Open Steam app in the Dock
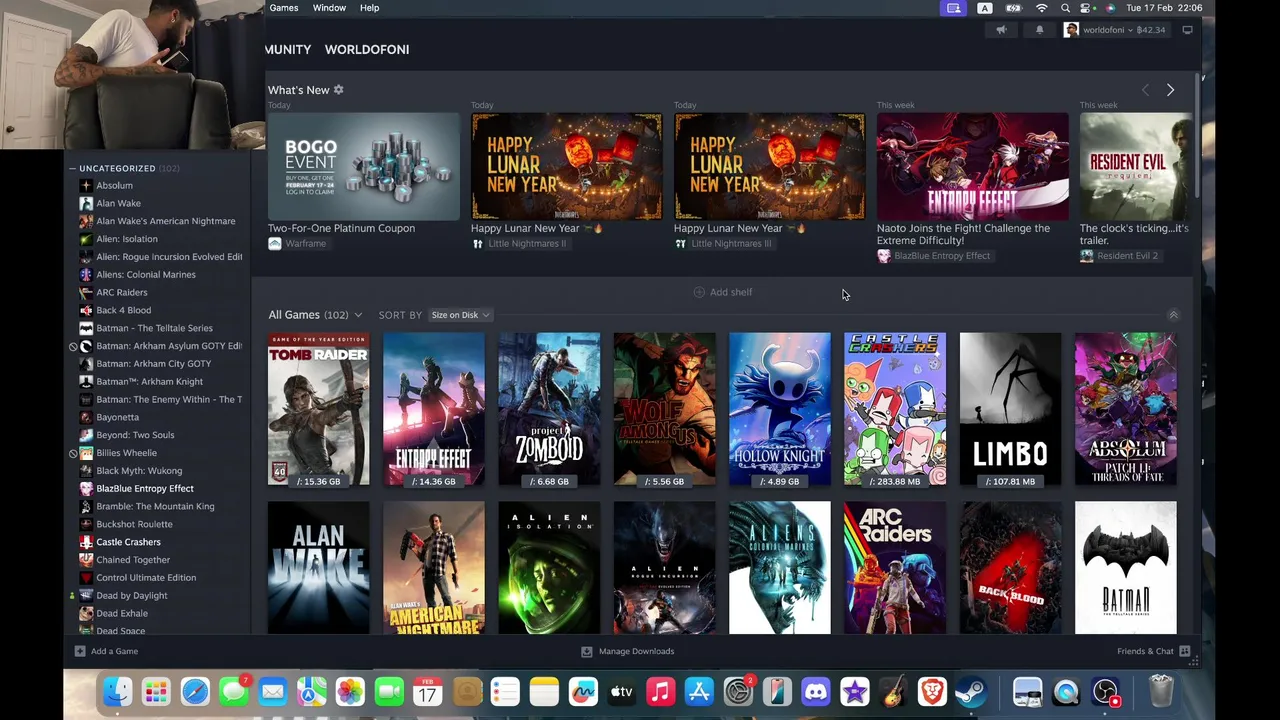The image size is (1280, 720). point(970,692)
